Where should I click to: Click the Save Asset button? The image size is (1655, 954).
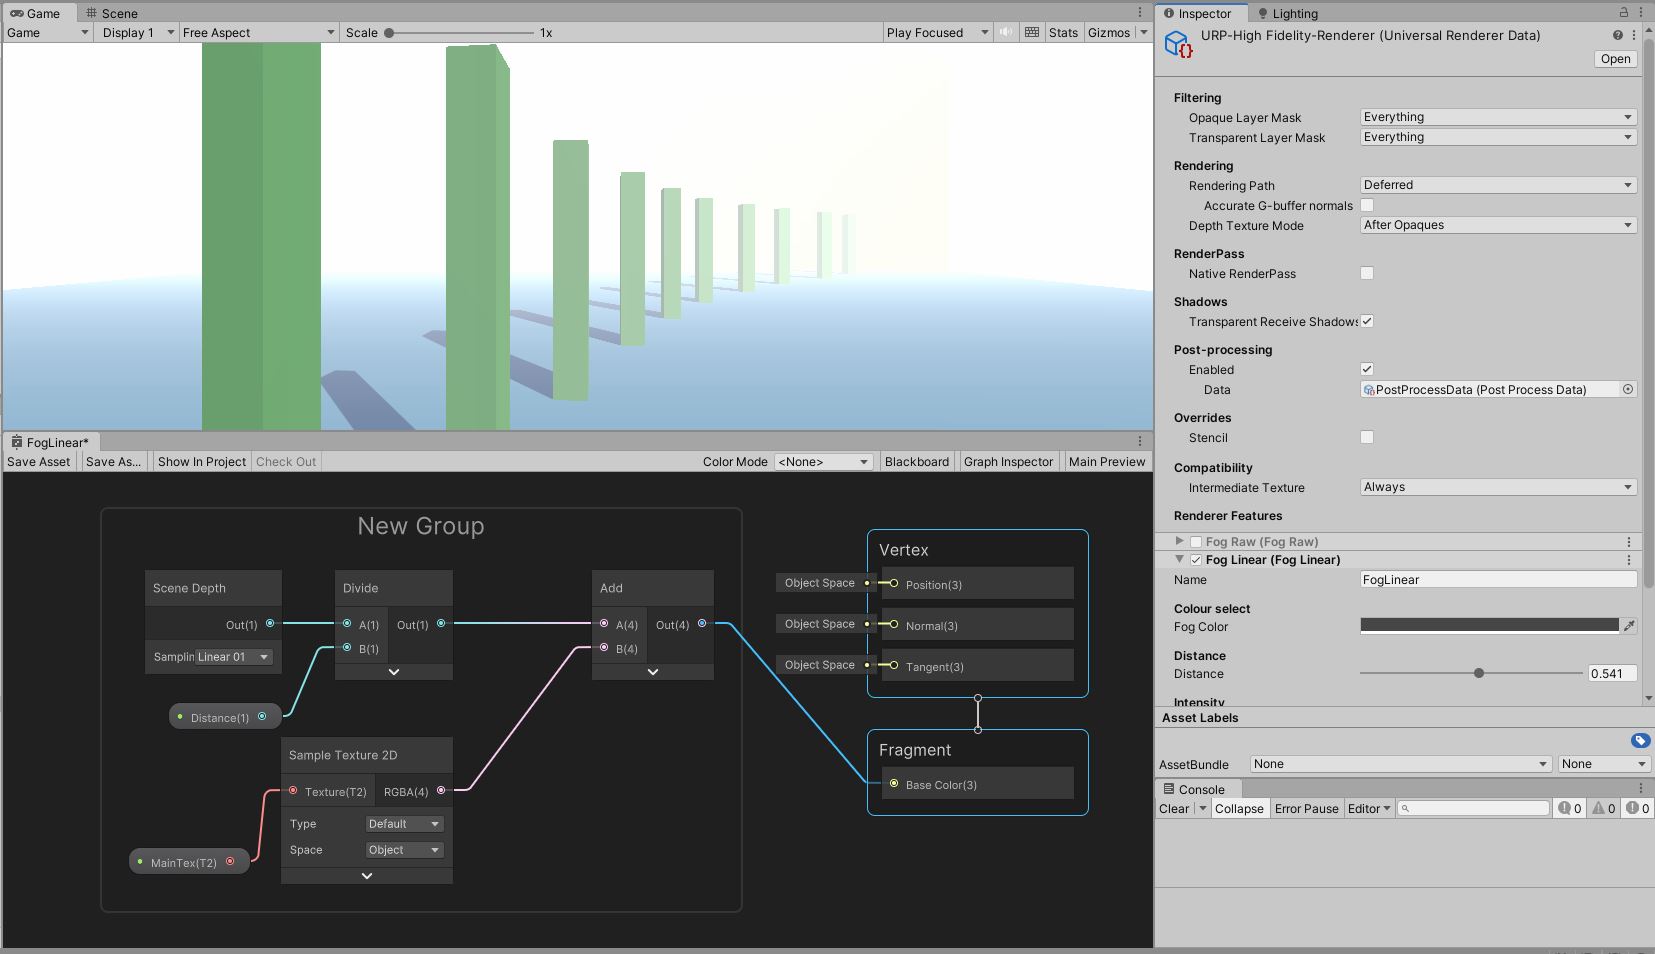click(38, 461)
